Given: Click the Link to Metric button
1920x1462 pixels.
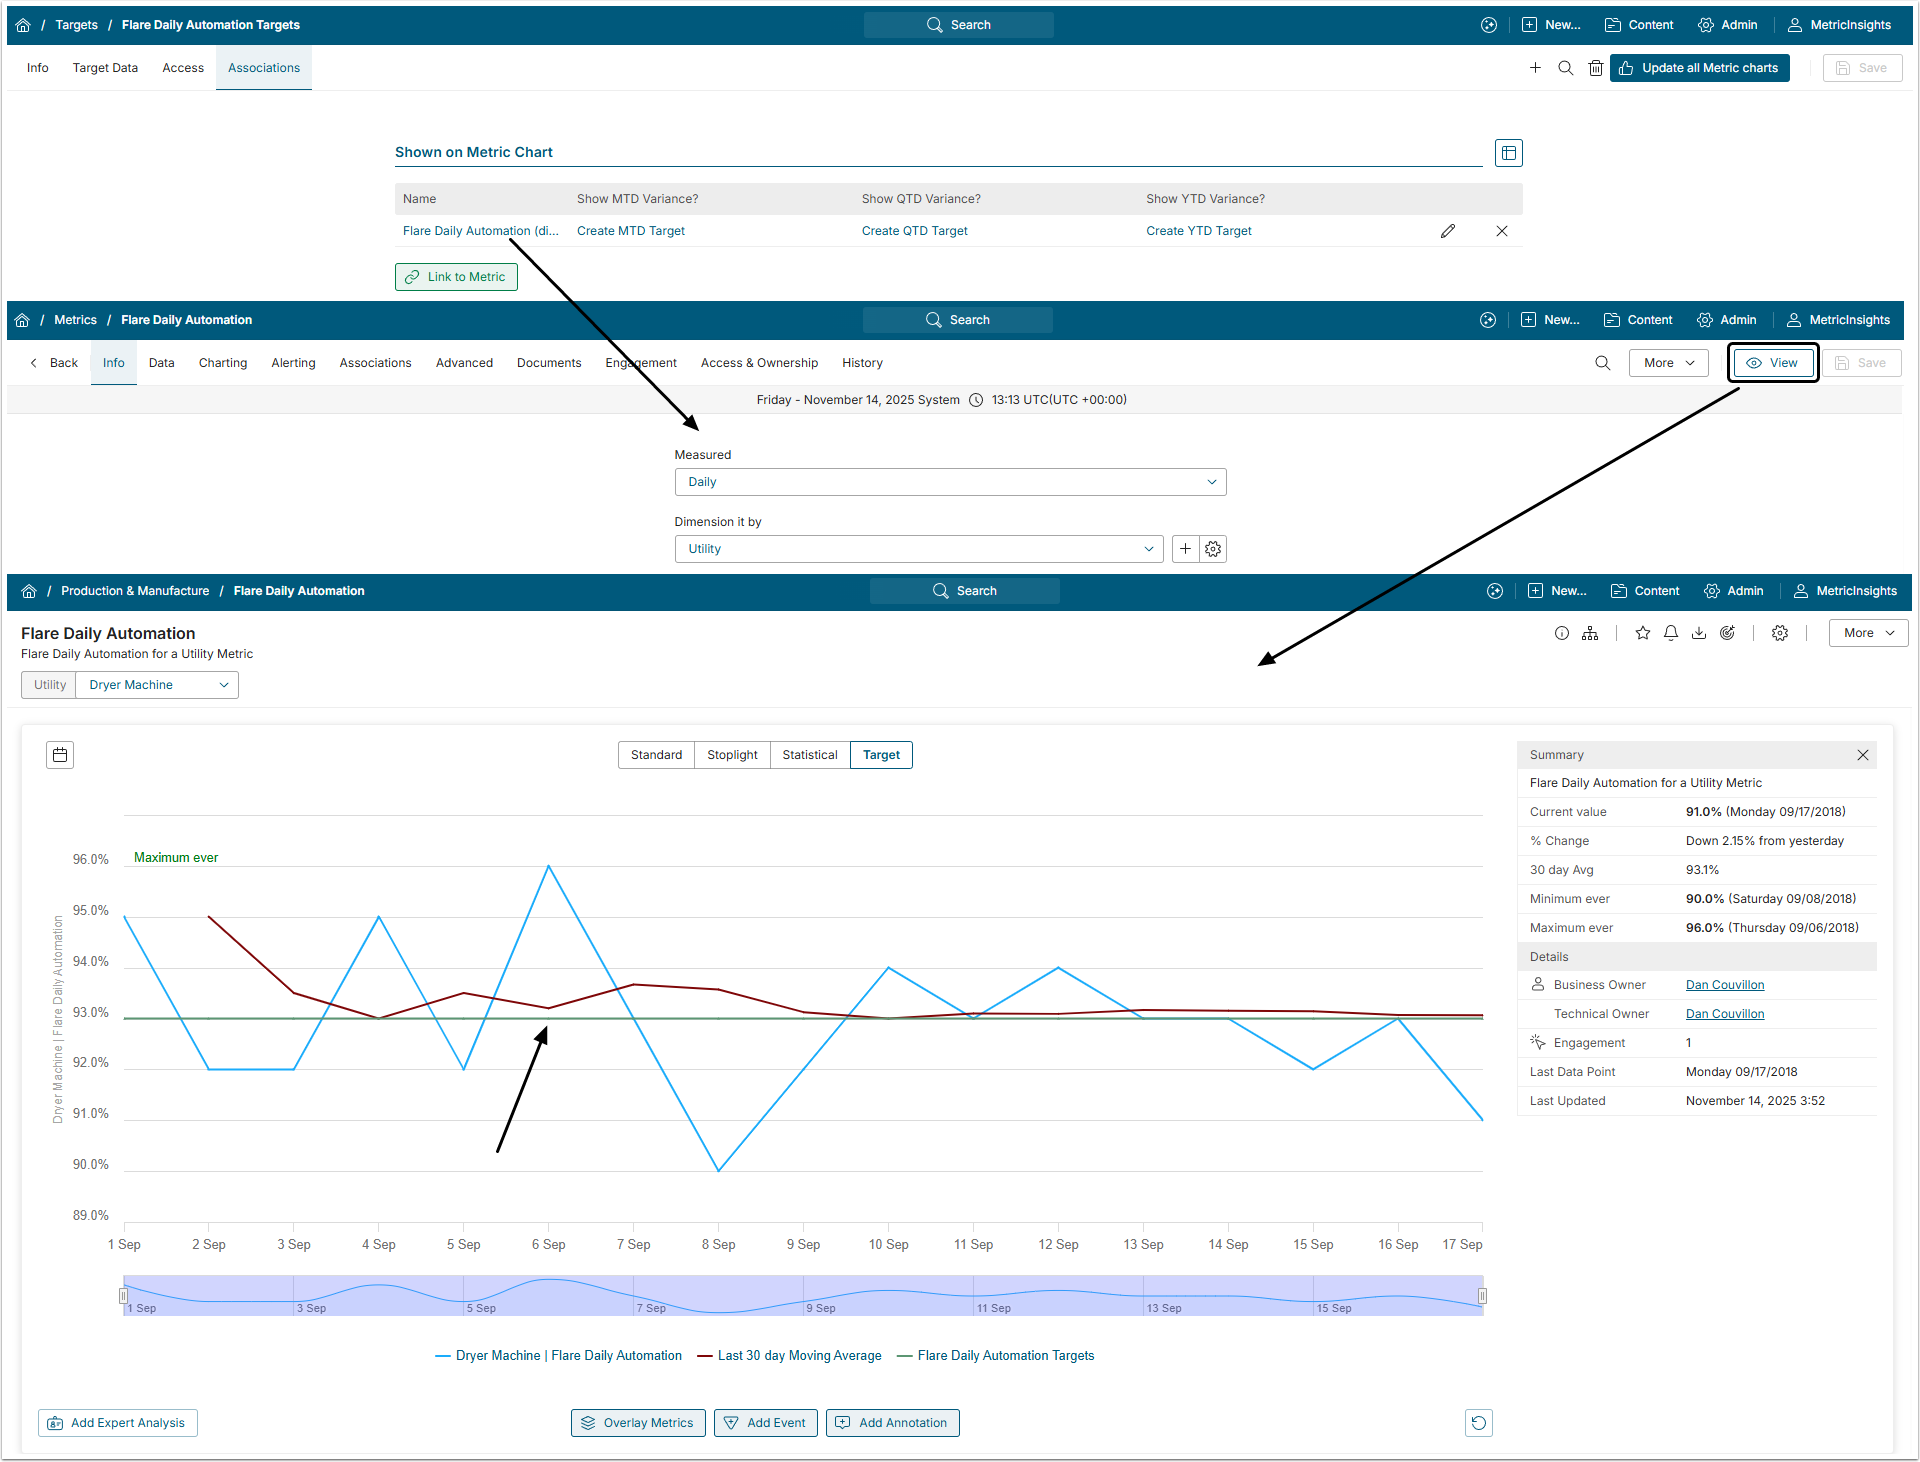Looking at the screenshot, I should point(456,277).
